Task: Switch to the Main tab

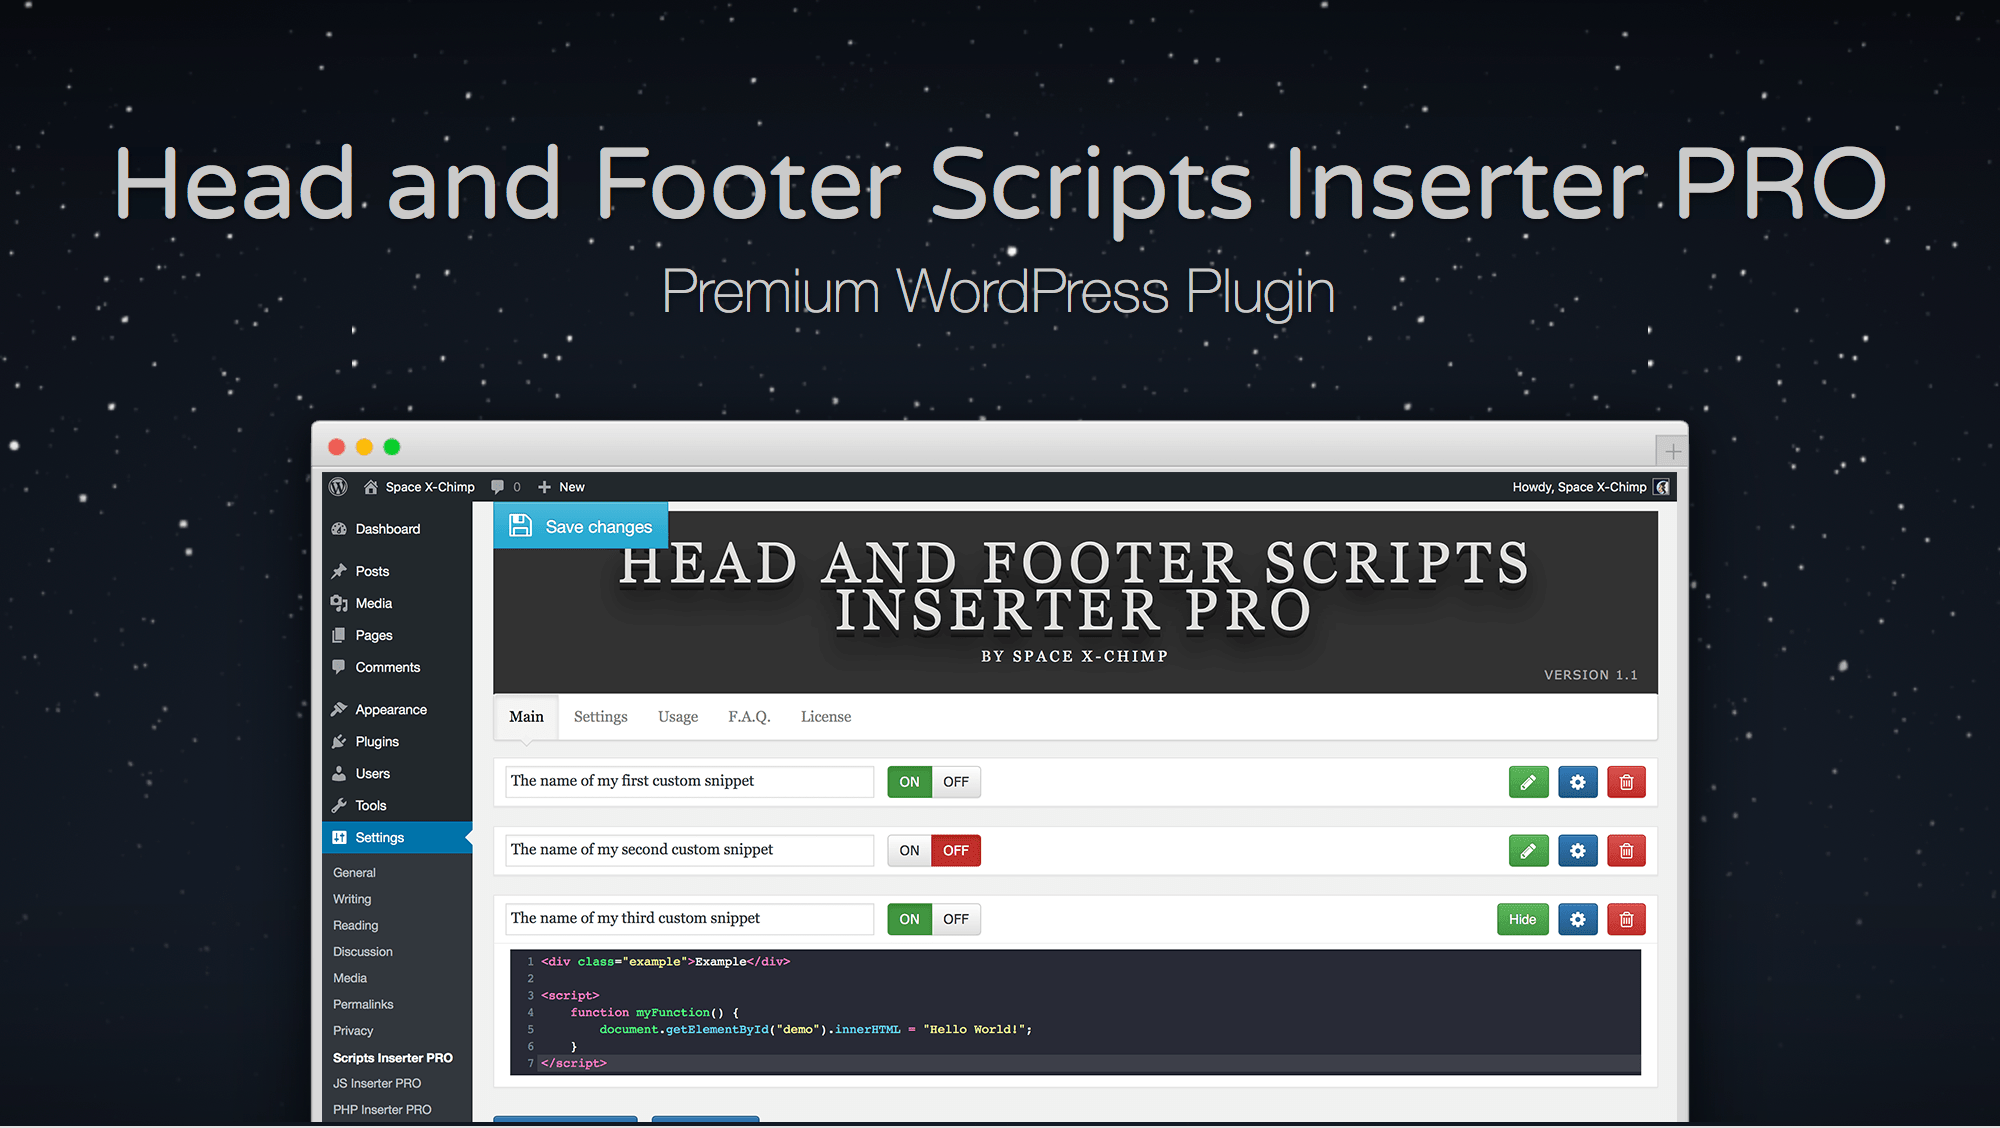Action: tap(526, 717)
